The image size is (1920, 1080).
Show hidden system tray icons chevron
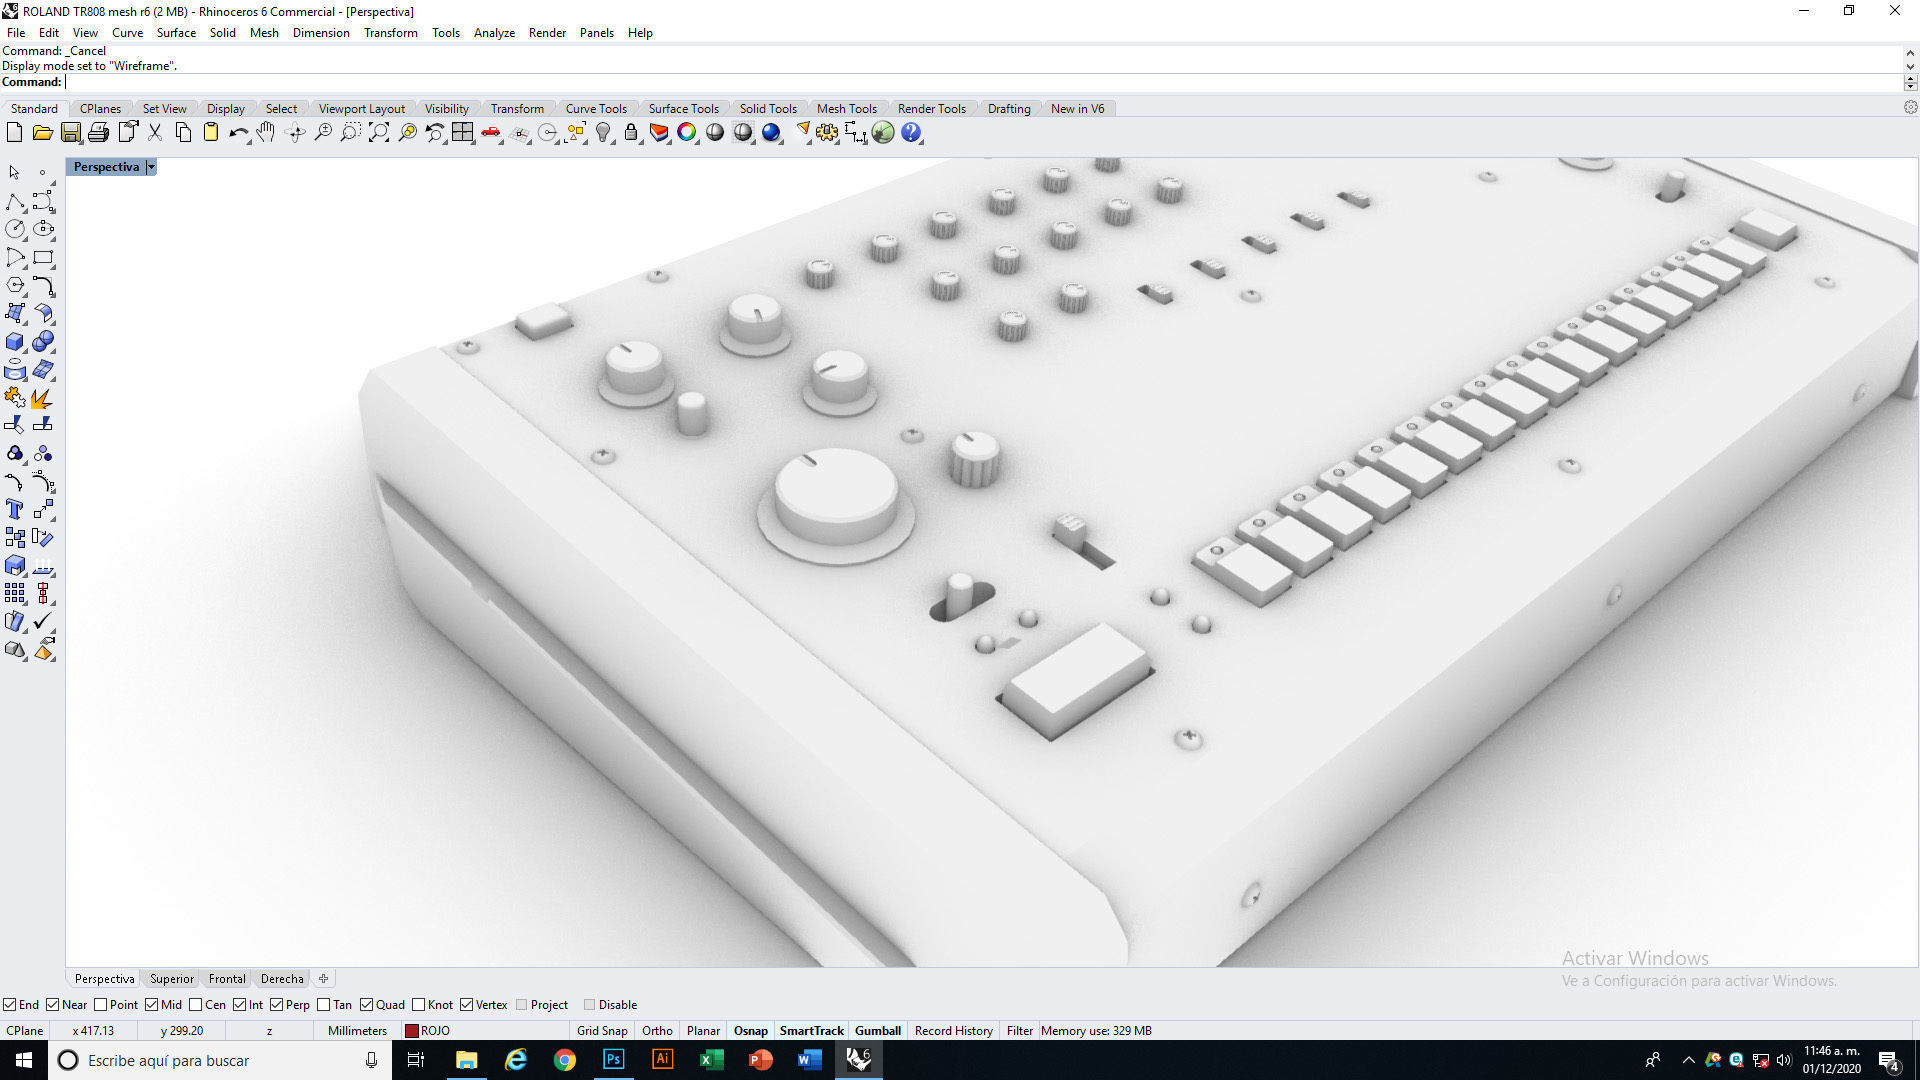click(1688, 1060)
